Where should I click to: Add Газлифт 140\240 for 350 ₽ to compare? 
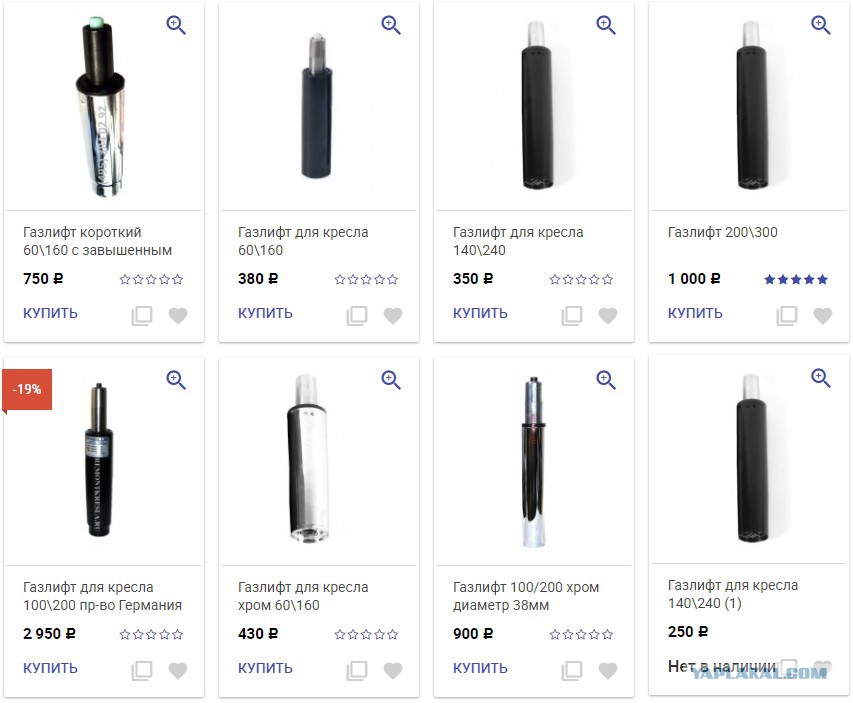click(x=572, y=316)
